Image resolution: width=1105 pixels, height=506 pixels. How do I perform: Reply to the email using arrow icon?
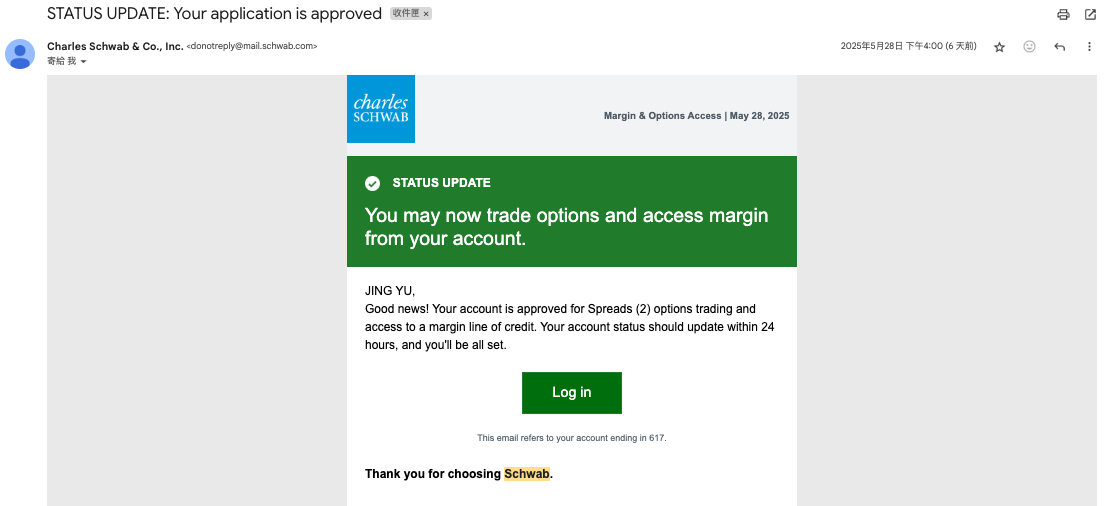[x=1060, y=47]
